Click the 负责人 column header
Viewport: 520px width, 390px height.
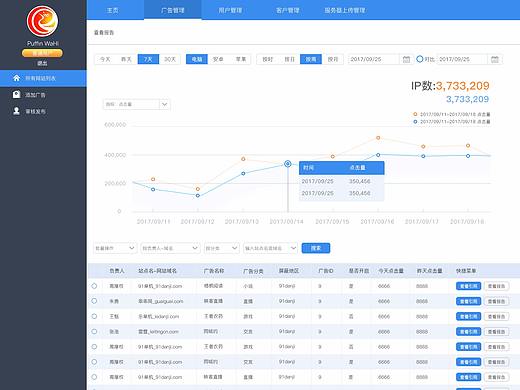(x=117, y=271)
